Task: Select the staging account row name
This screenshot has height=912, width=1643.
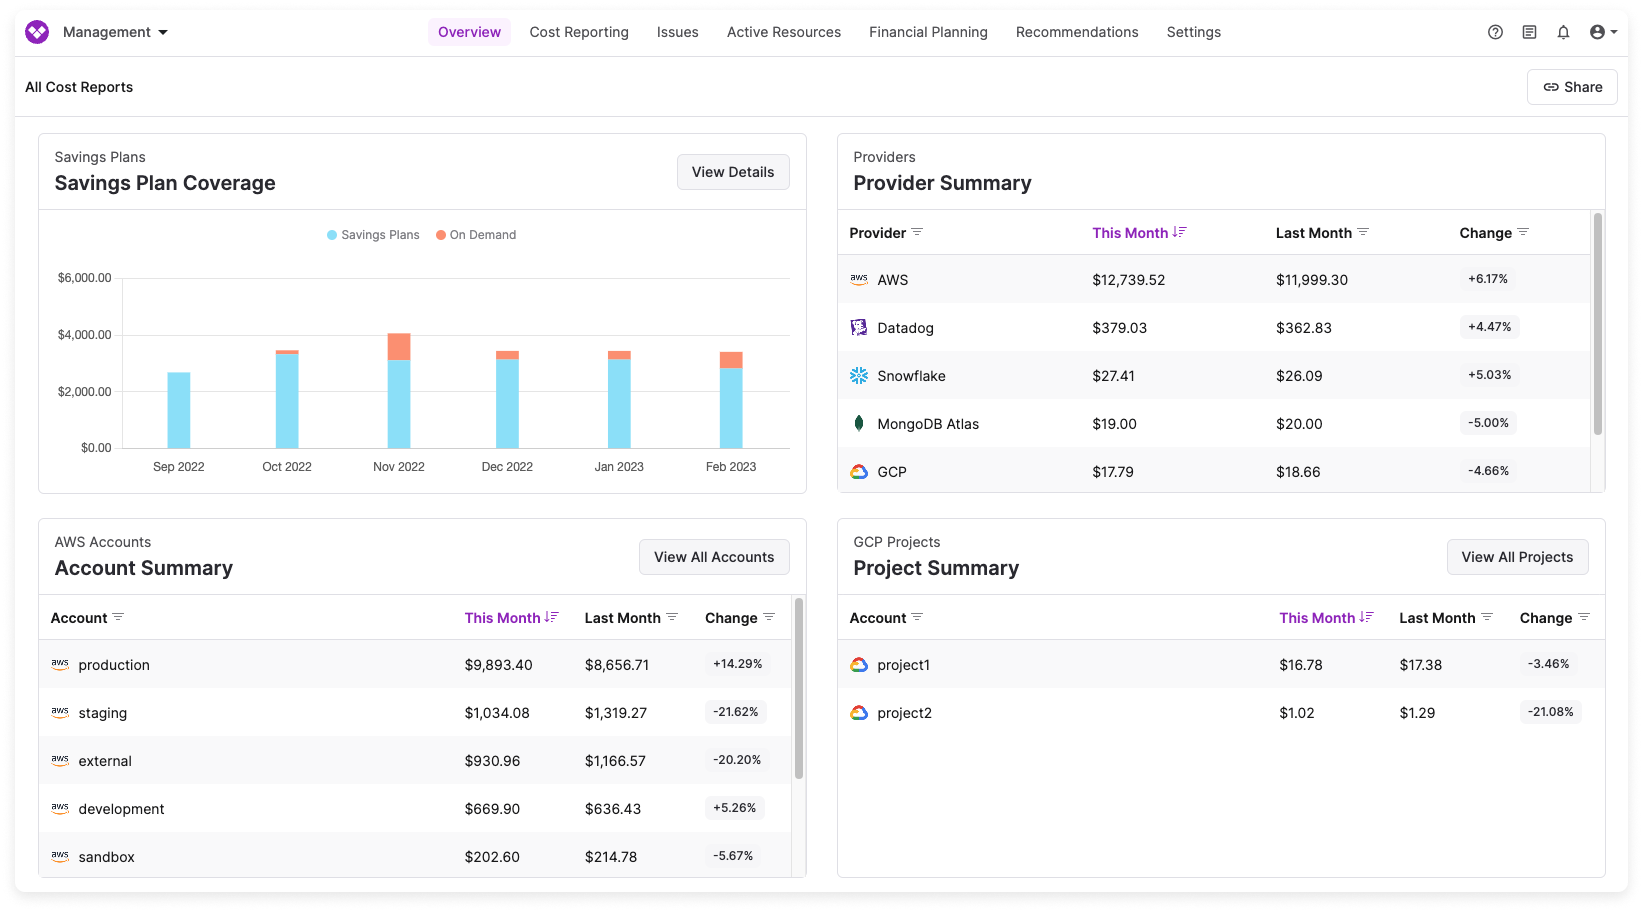Action: pos(103,713)
